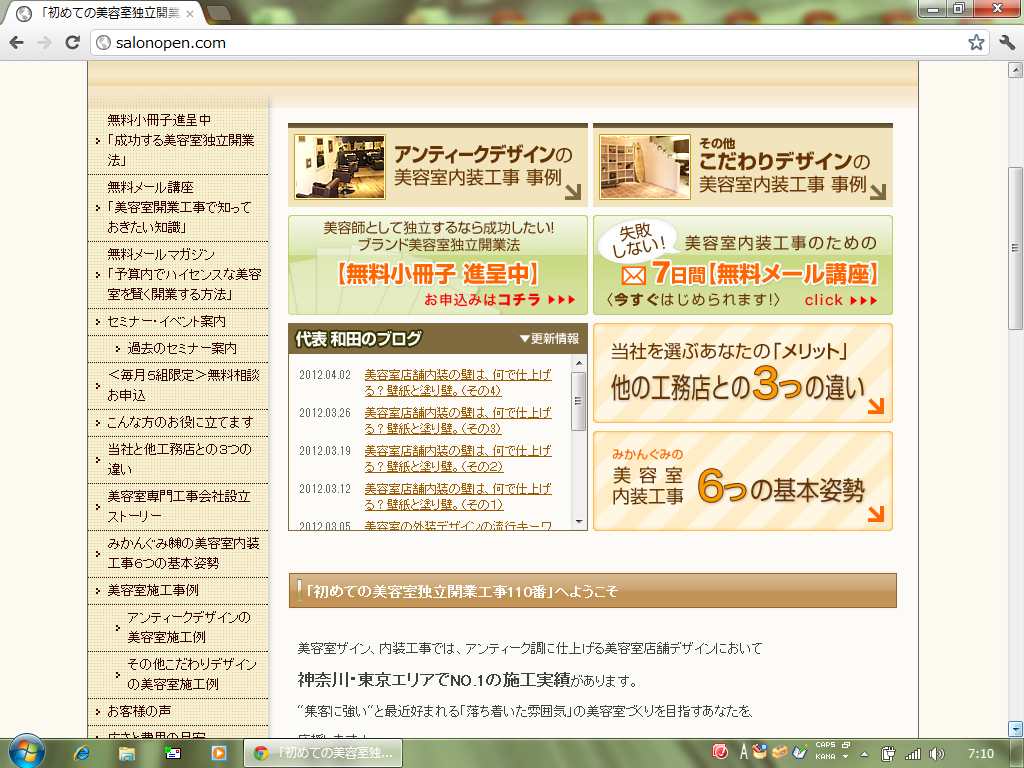Image resolution: width=1024 pixels, height=768 pixels.
Task: Click the 7日間 無料メール講座 banner
Action: (x=743, y=265)
